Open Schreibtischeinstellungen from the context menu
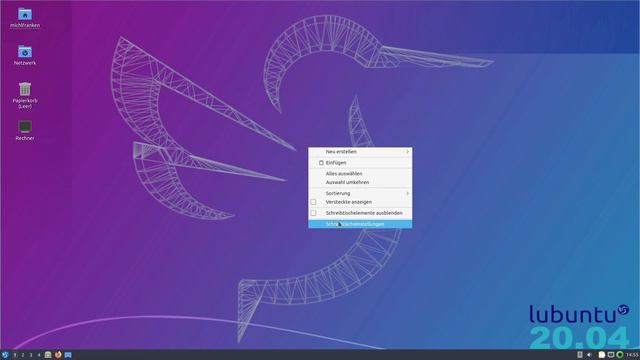Viewport: 640px width, 360px height. click(360, 224)
